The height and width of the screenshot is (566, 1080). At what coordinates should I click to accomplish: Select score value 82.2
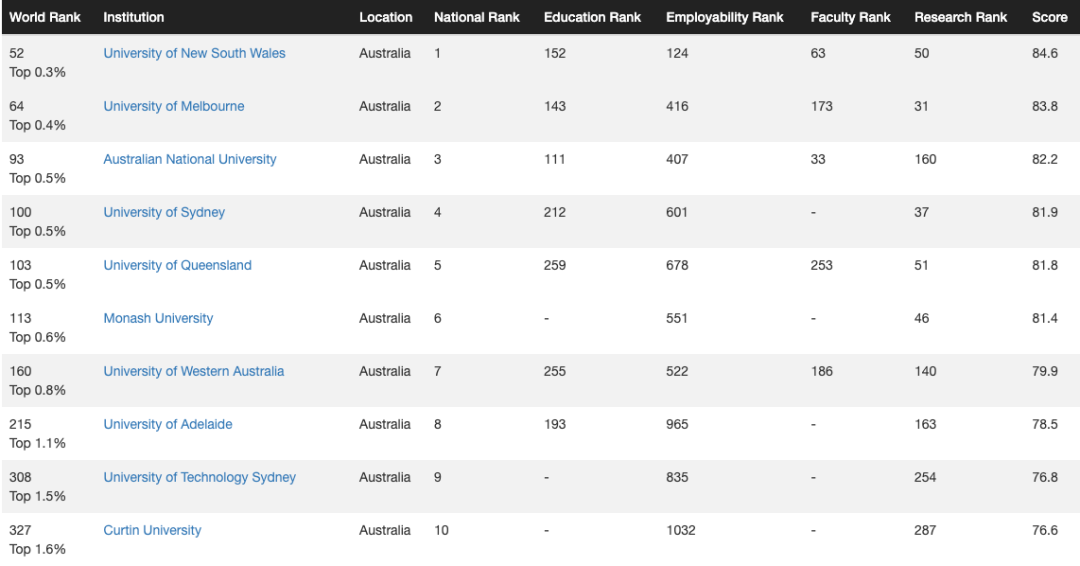coord(1045,159)
